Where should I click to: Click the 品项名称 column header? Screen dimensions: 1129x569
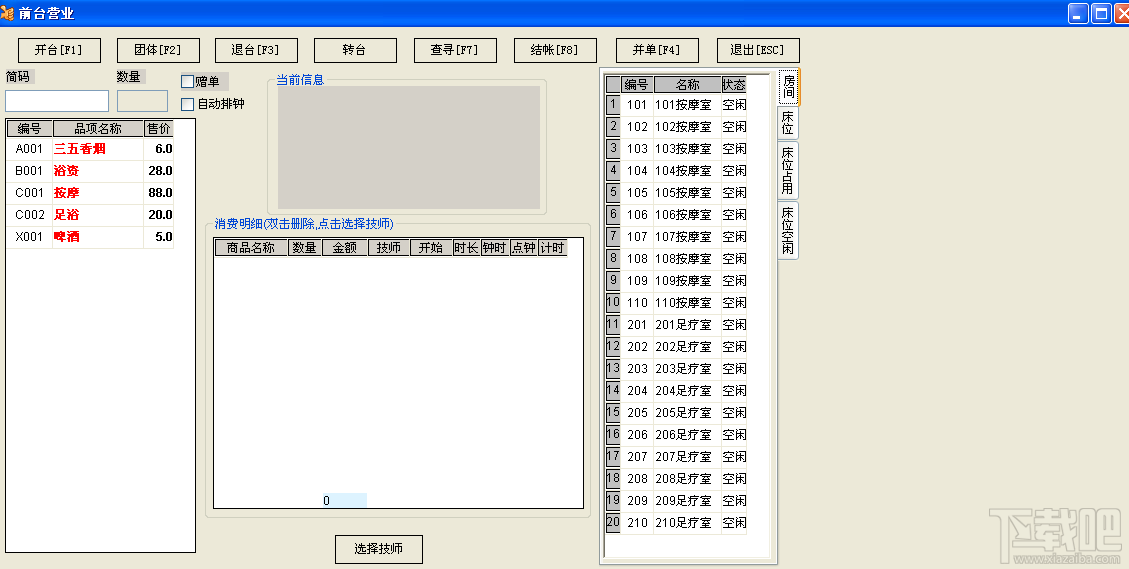pos(98,129)
